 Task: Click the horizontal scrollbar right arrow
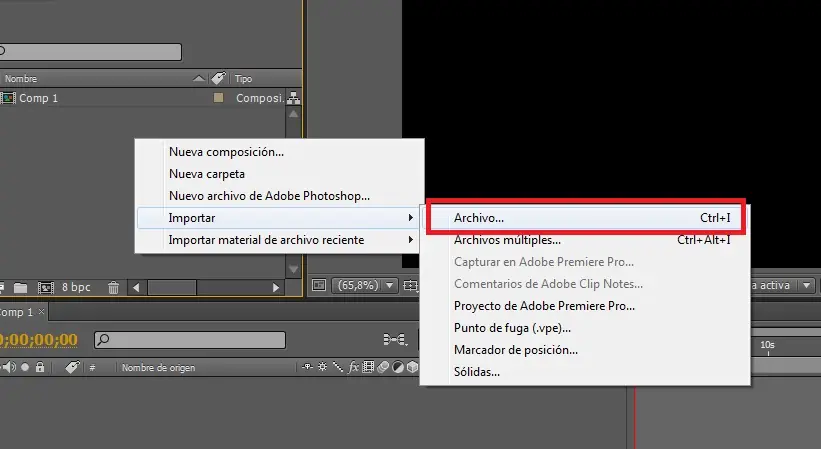click(x=276, y=287)
